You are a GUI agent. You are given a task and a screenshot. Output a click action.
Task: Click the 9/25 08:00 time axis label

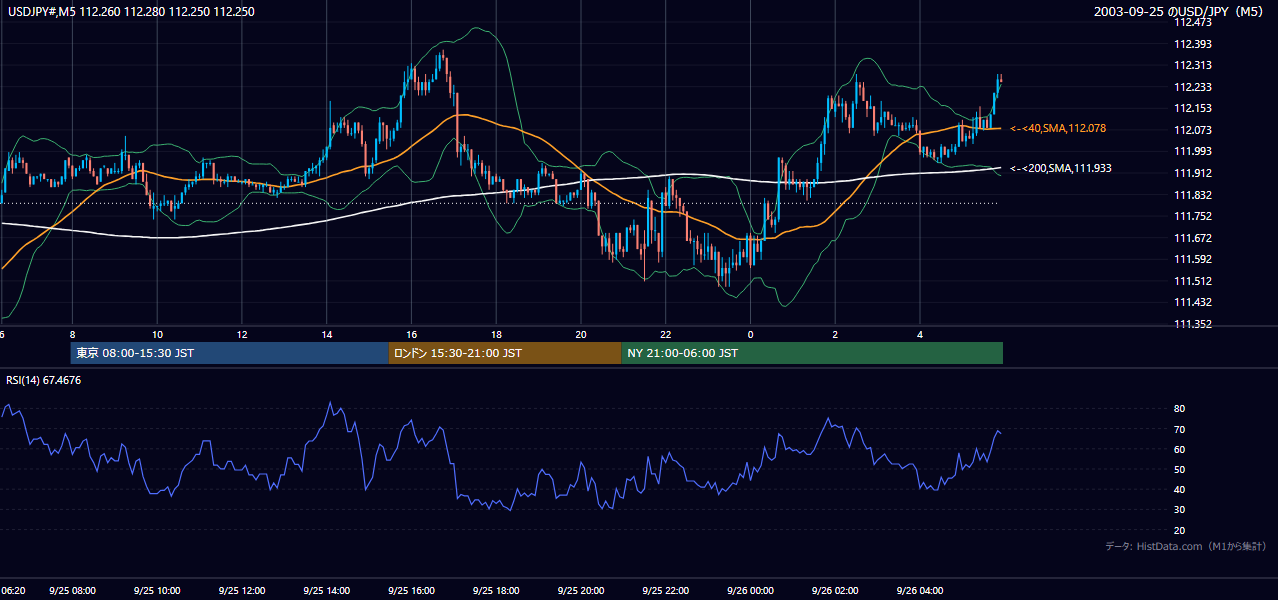point(71,591)
